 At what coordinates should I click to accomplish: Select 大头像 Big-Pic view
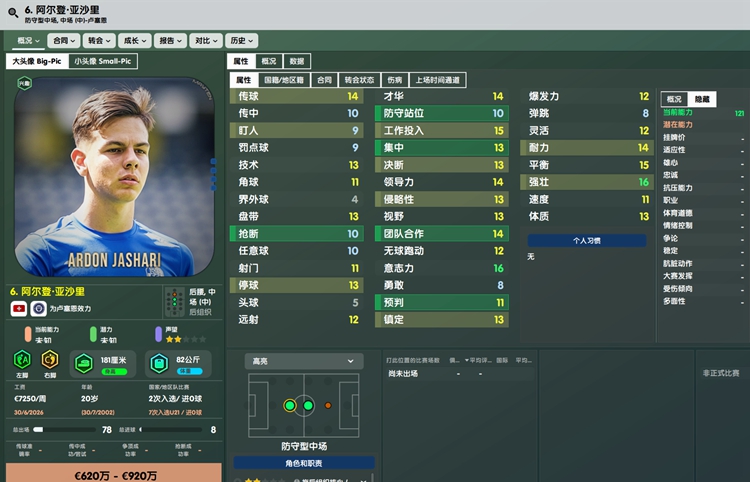(37, 61)
